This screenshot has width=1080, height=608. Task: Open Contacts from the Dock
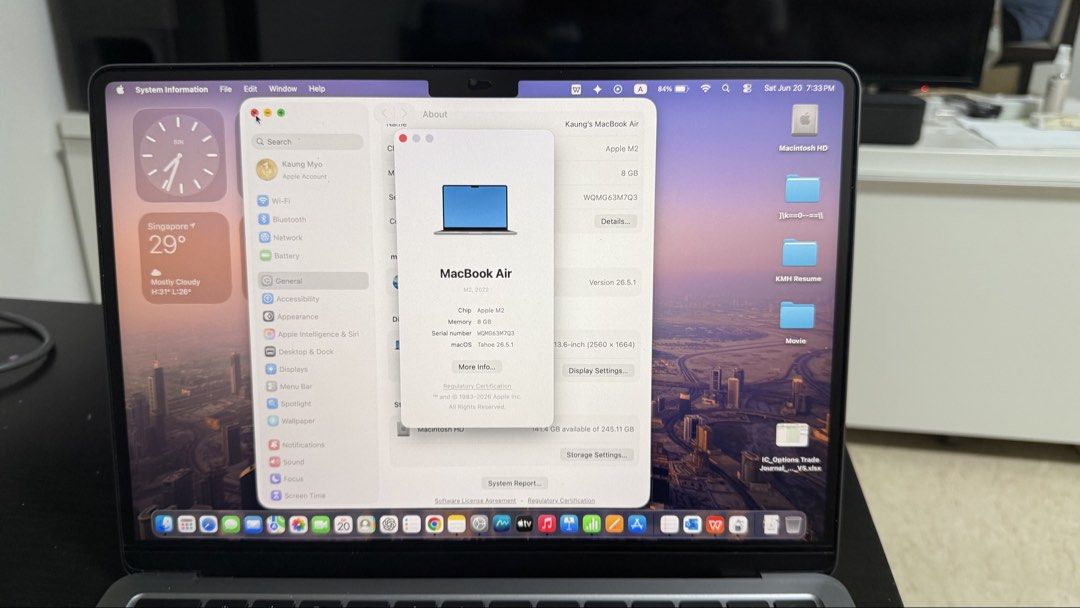(x=366, y=525)
